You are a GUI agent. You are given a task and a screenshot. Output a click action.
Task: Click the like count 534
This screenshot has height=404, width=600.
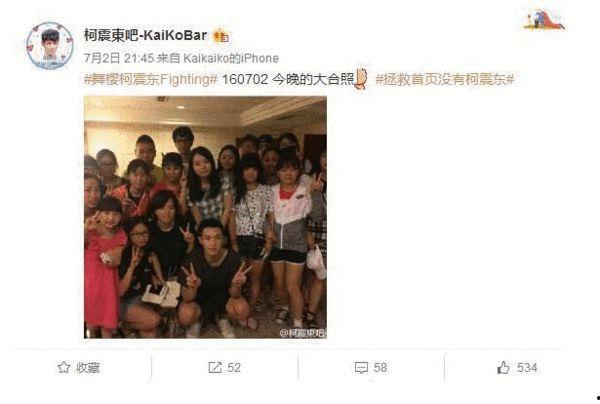coord(527,368)
